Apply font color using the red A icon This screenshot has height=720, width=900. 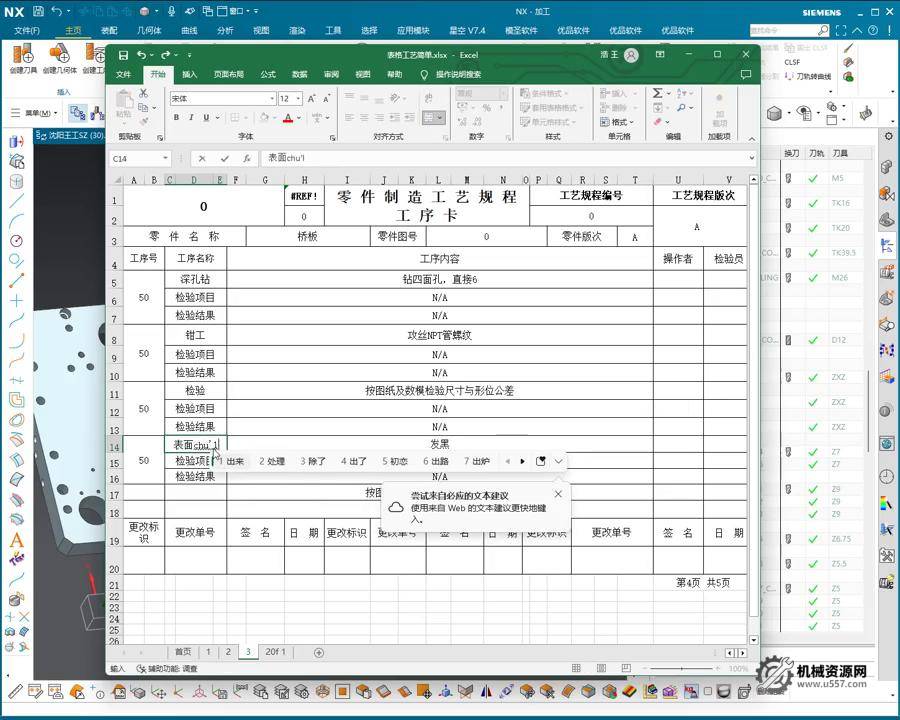(288, 118)
